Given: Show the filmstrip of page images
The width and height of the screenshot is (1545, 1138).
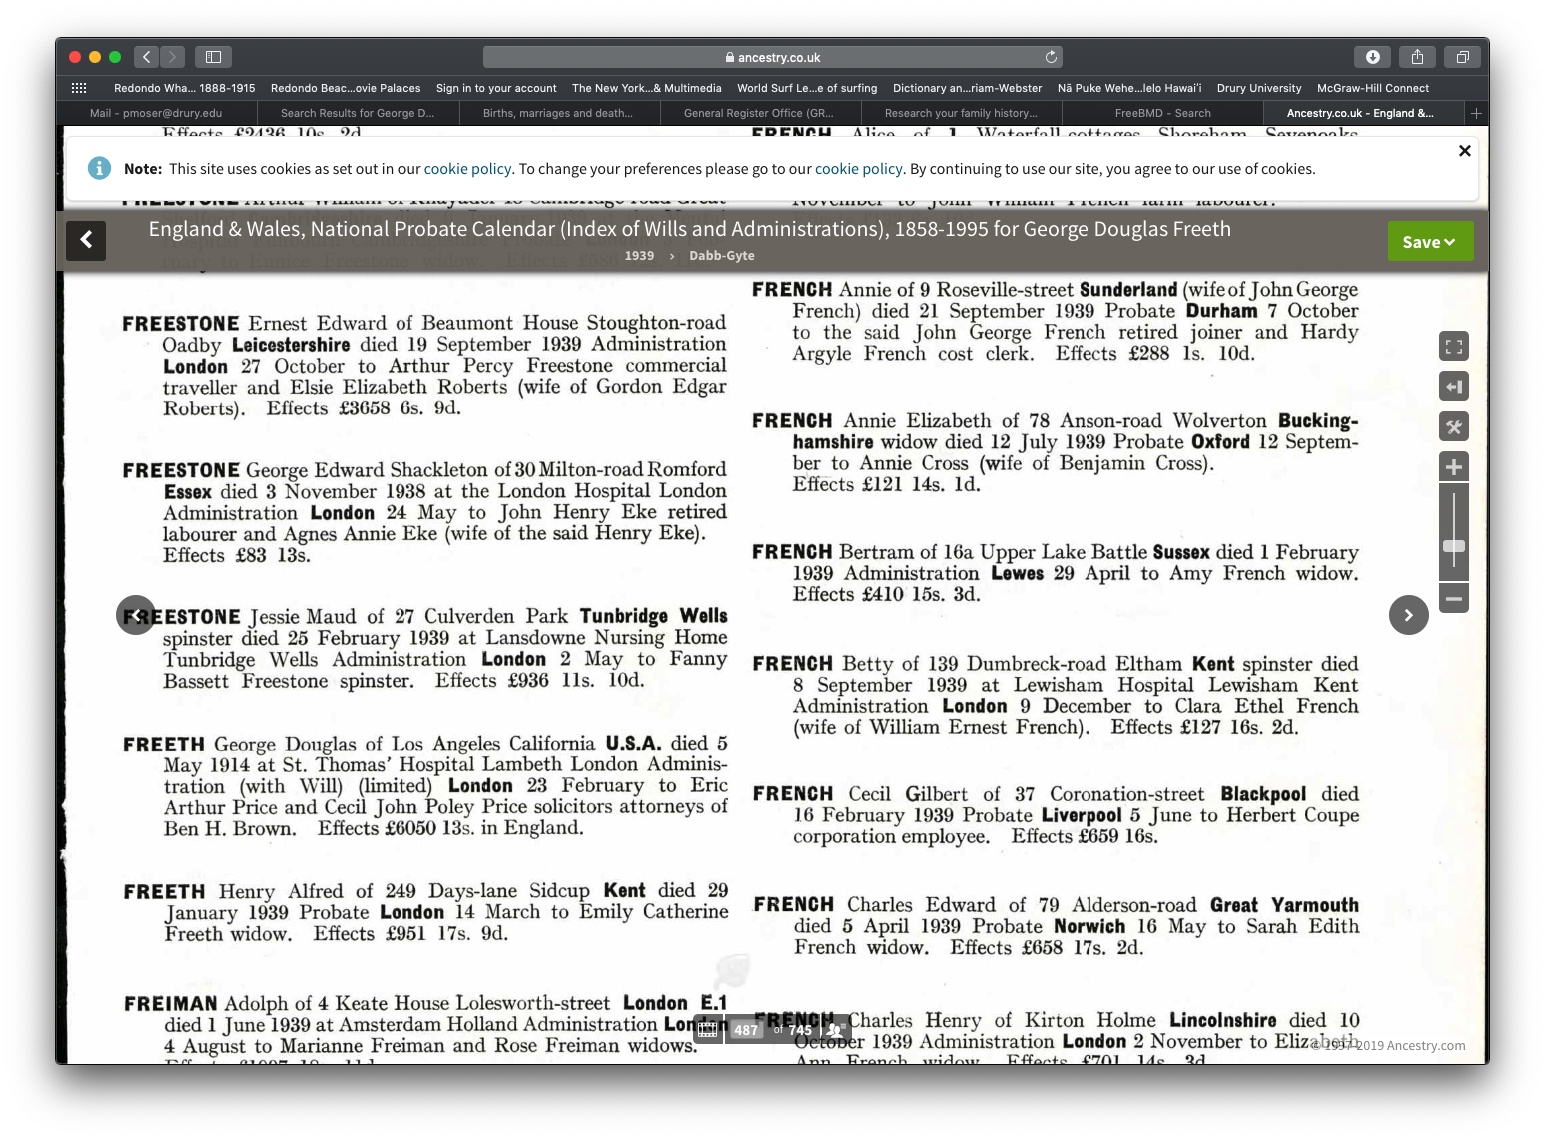Looking at the screenshot, I should 708,1030.
